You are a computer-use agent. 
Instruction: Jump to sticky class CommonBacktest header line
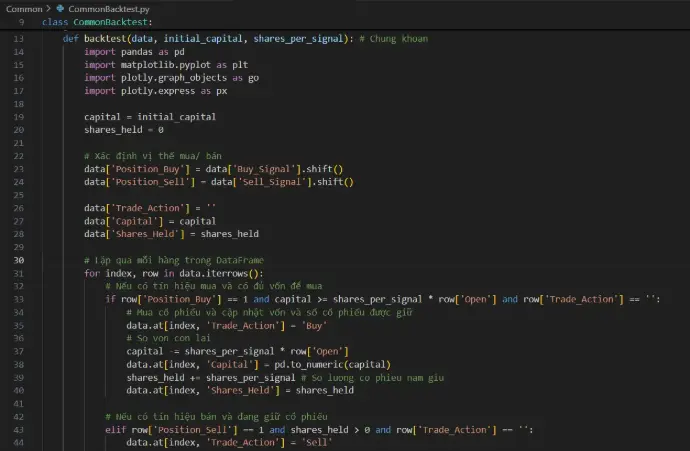[98, 21]
